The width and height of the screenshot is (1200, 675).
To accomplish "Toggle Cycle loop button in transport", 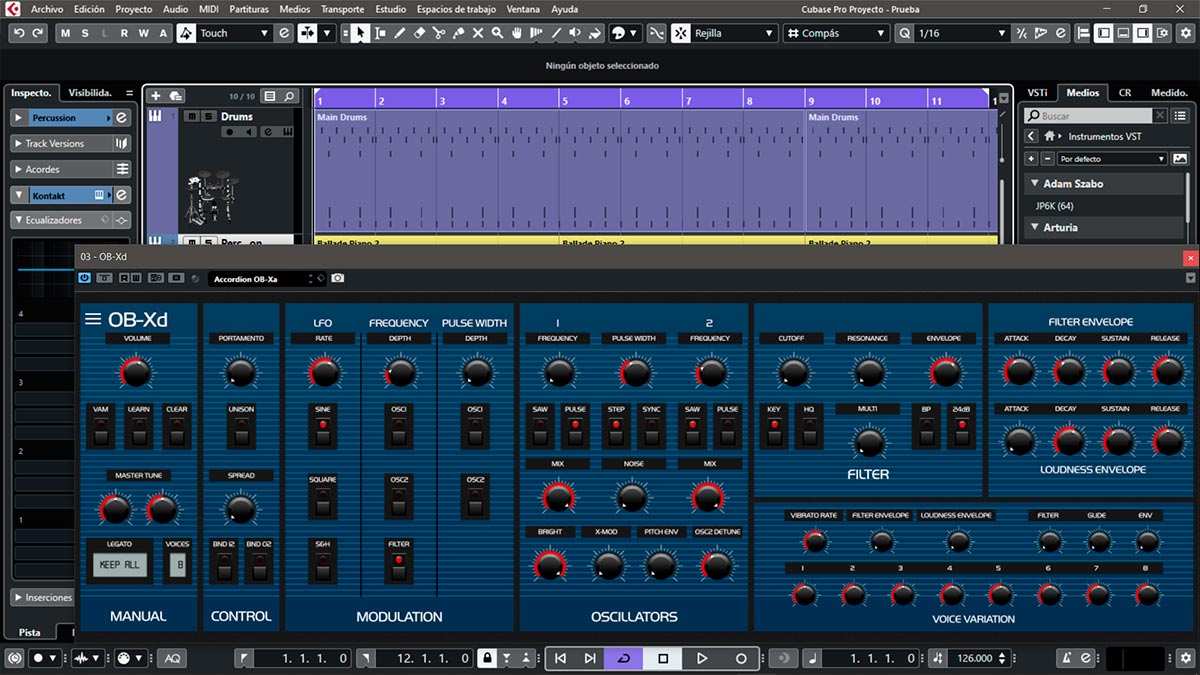I will click(x=624, y=658).
